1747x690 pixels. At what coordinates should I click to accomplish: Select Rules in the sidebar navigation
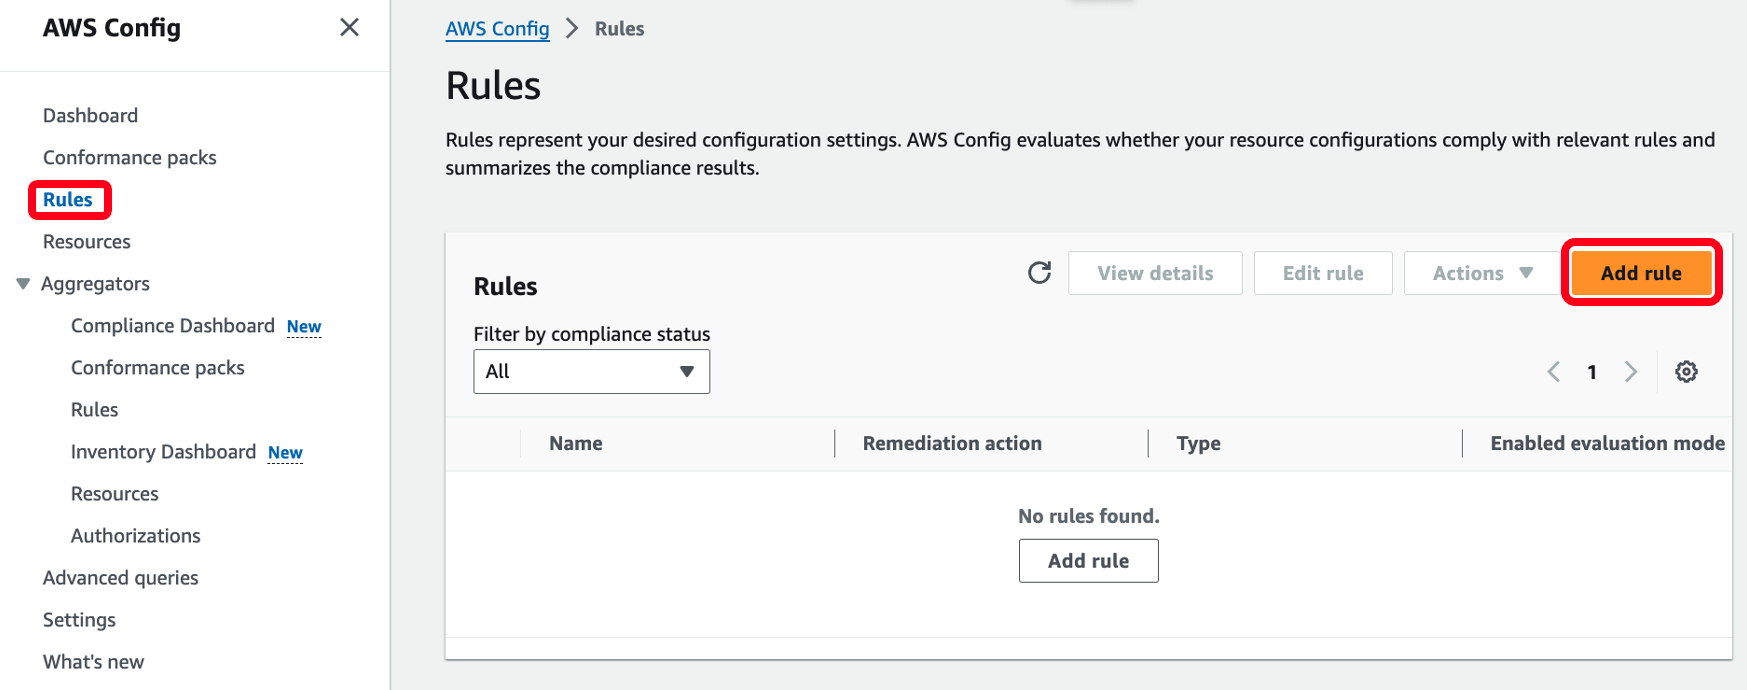[68, 200]
